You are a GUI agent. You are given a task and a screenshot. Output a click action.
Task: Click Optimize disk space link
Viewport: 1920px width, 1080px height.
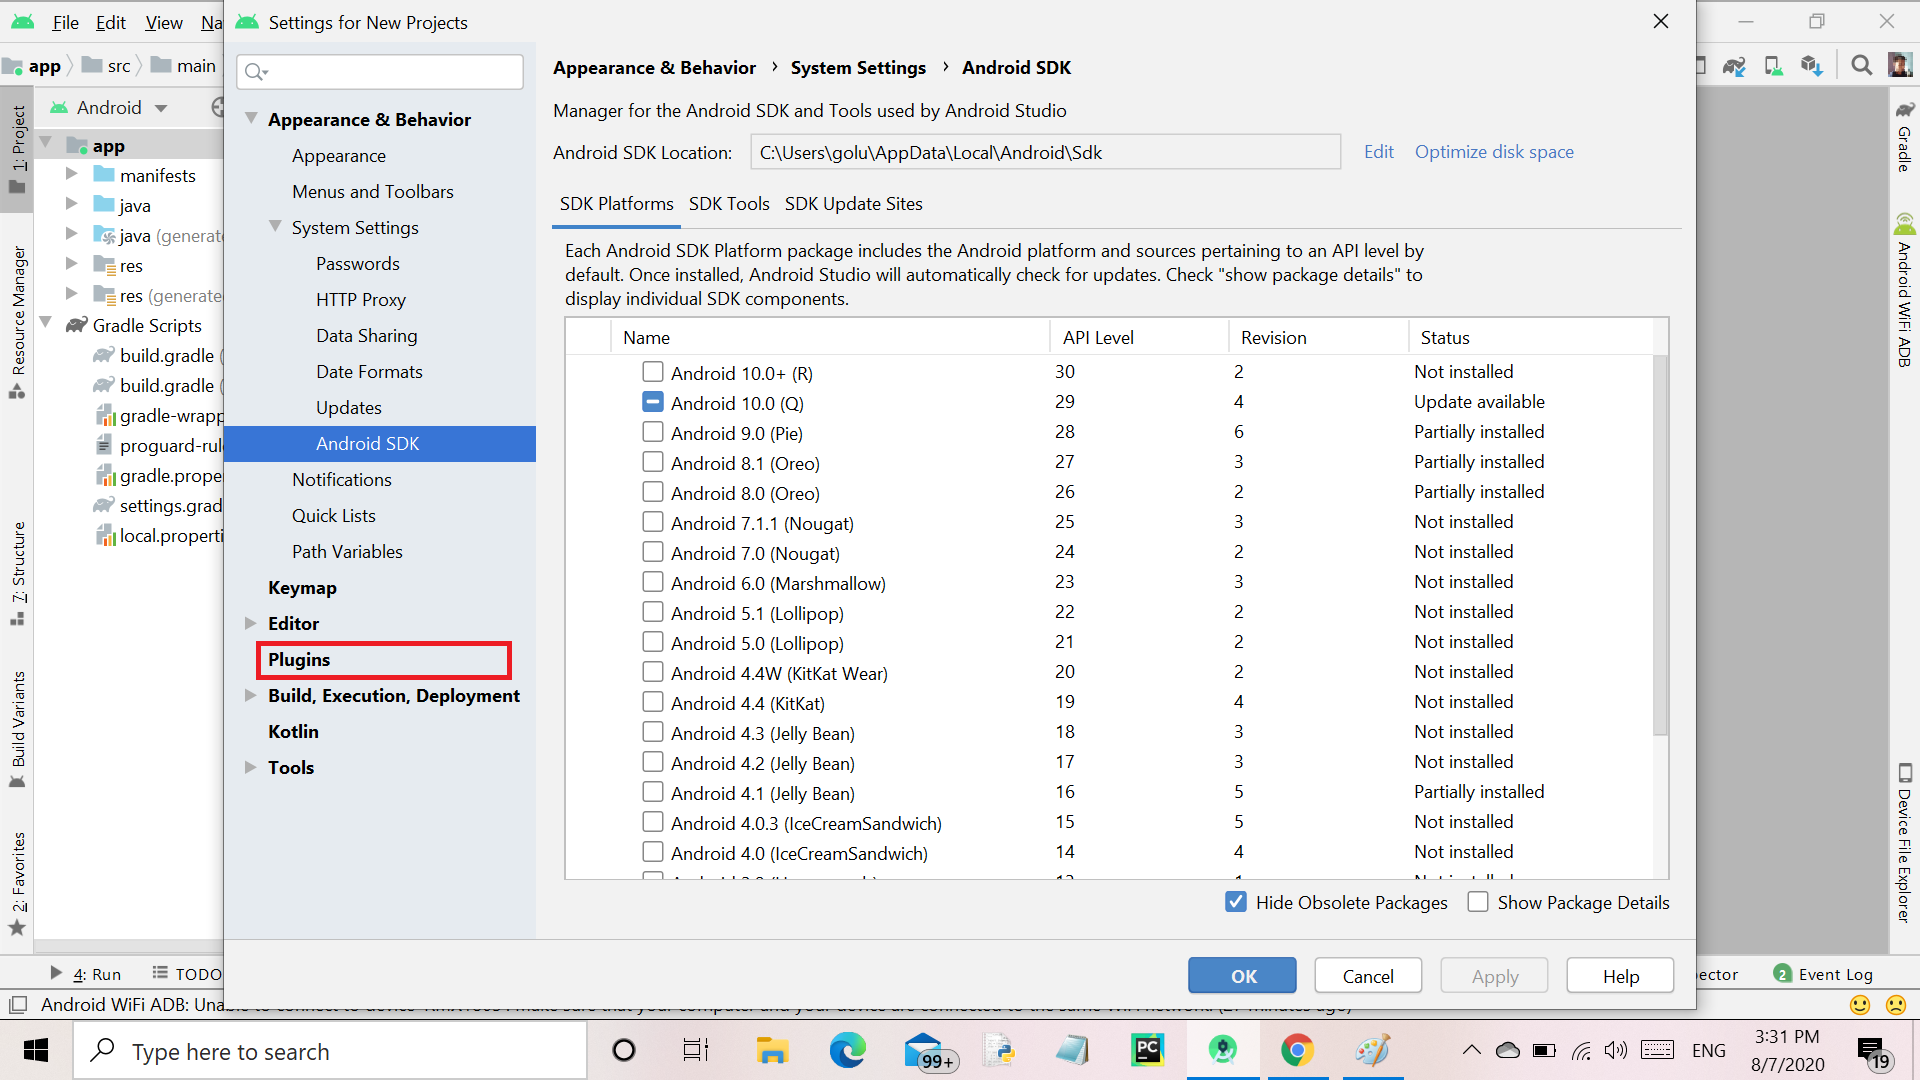coord(1494,152)
